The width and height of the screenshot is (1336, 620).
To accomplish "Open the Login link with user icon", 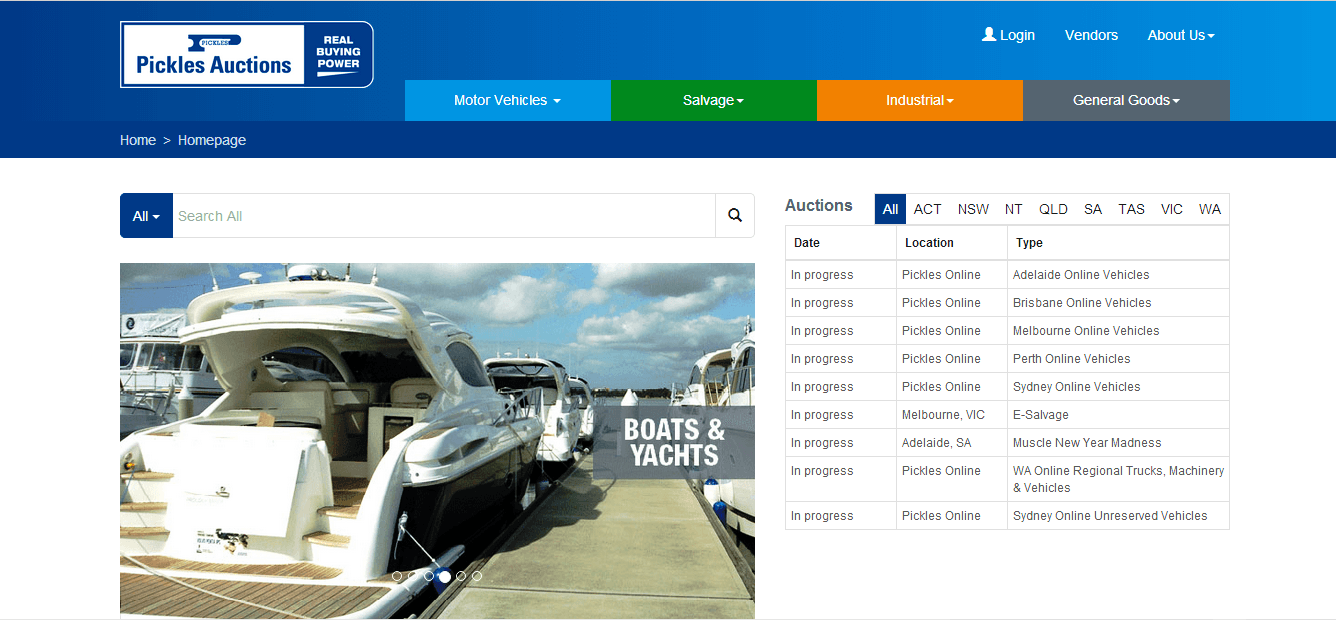I will (1008, 35).
